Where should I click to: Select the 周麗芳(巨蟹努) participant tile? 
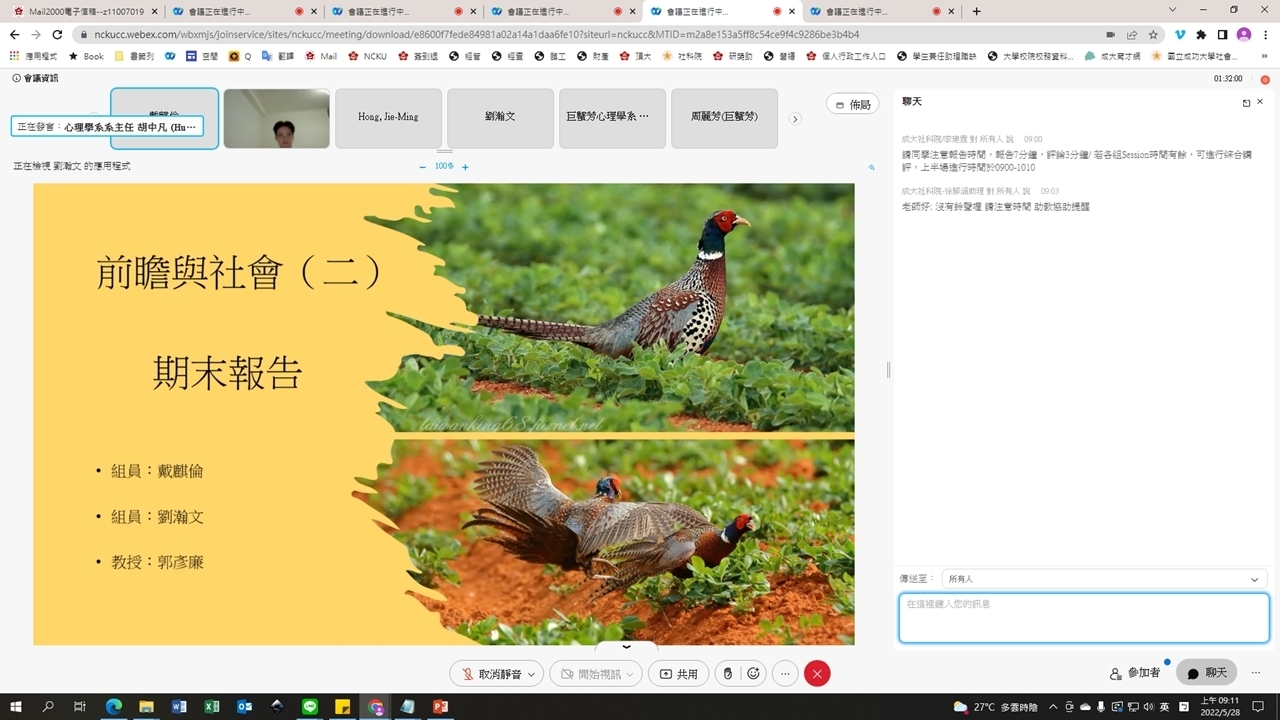724,118
